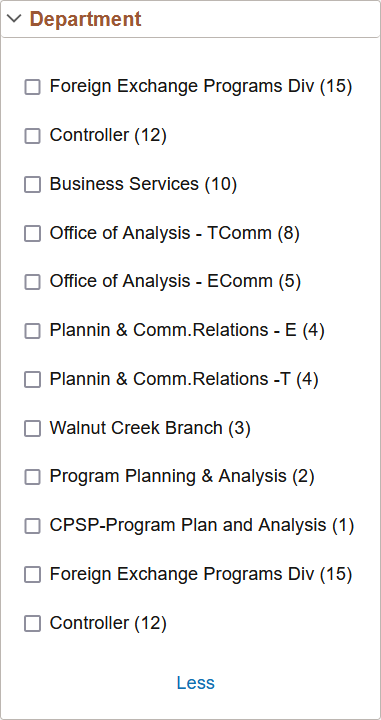Click the Business Services (10) label text

point(143,184)
